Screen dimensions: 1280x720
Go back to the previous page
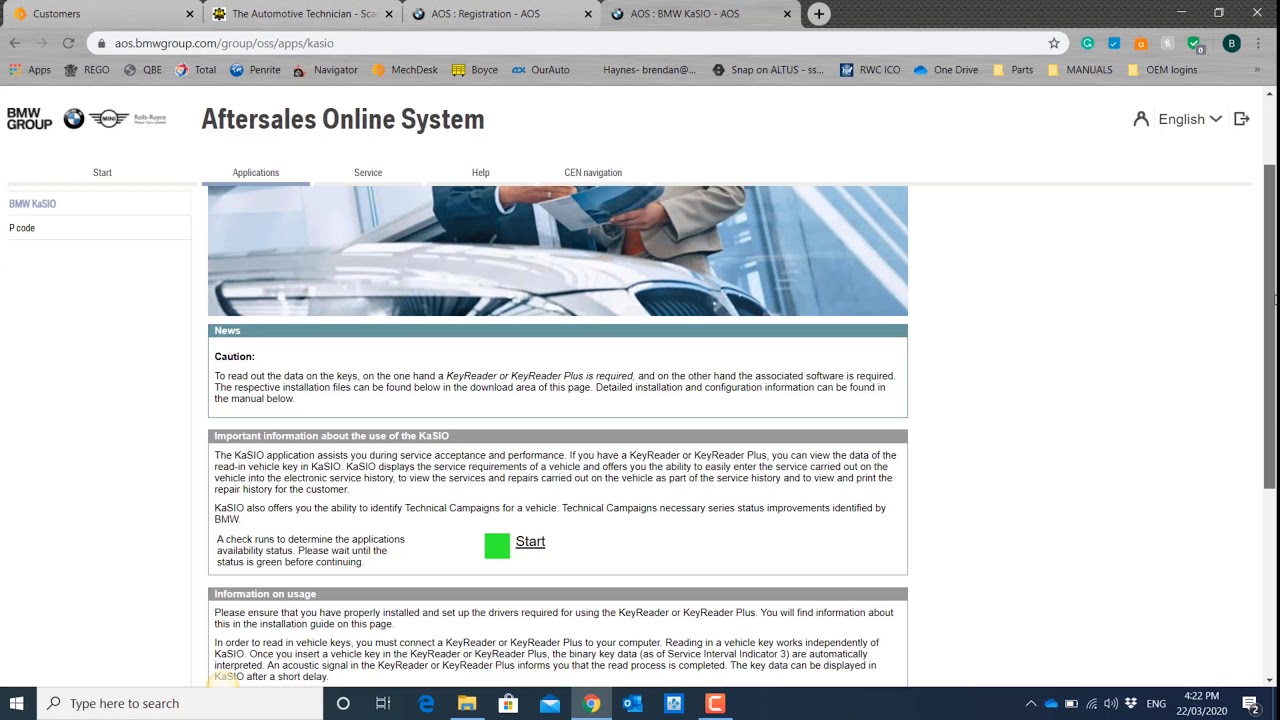15,43
